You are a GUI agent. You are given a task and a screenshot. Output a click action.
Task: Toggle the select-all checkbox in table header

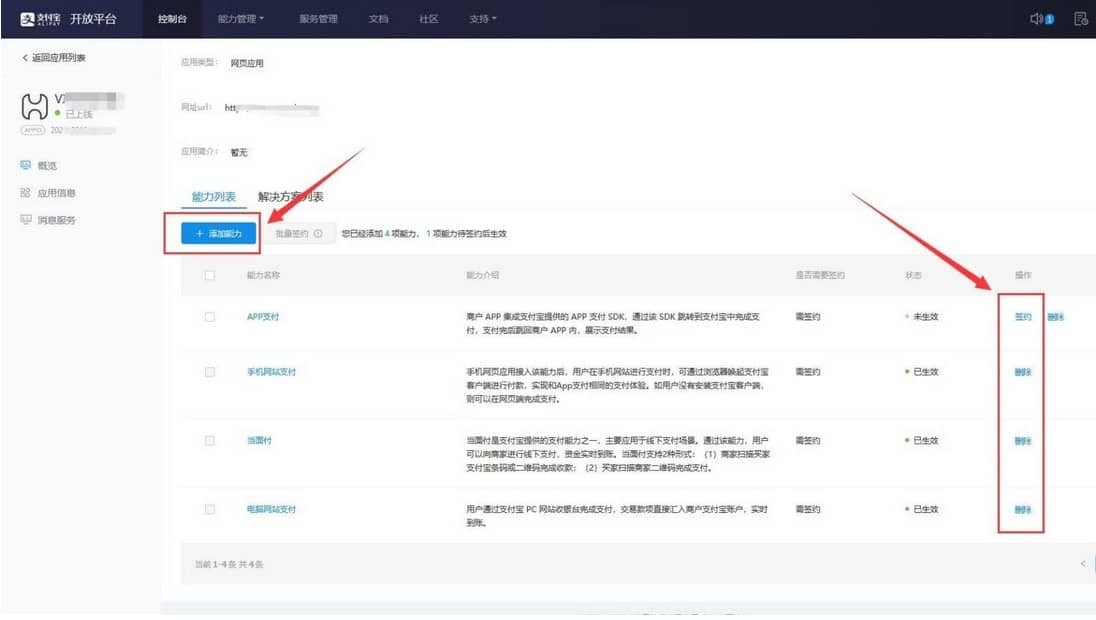(210, 275)
